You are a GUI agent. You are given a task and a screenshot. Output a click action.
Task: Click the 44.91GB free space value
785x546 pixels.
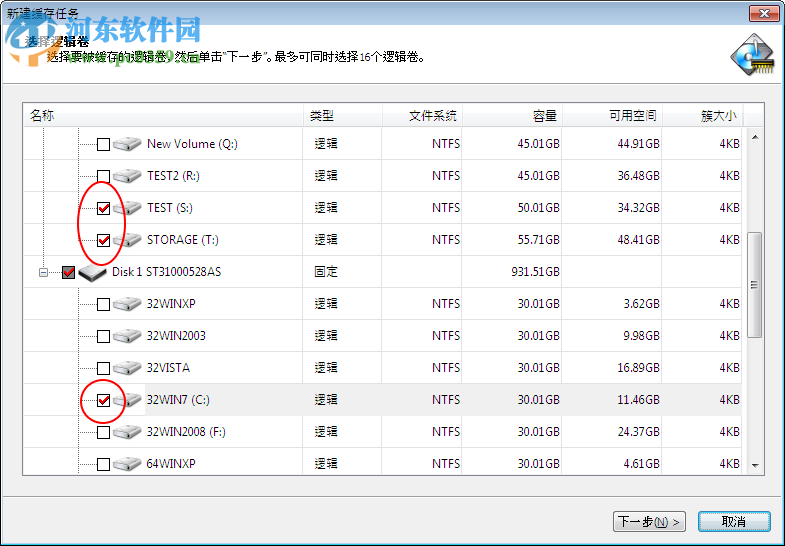click(638, 144)
